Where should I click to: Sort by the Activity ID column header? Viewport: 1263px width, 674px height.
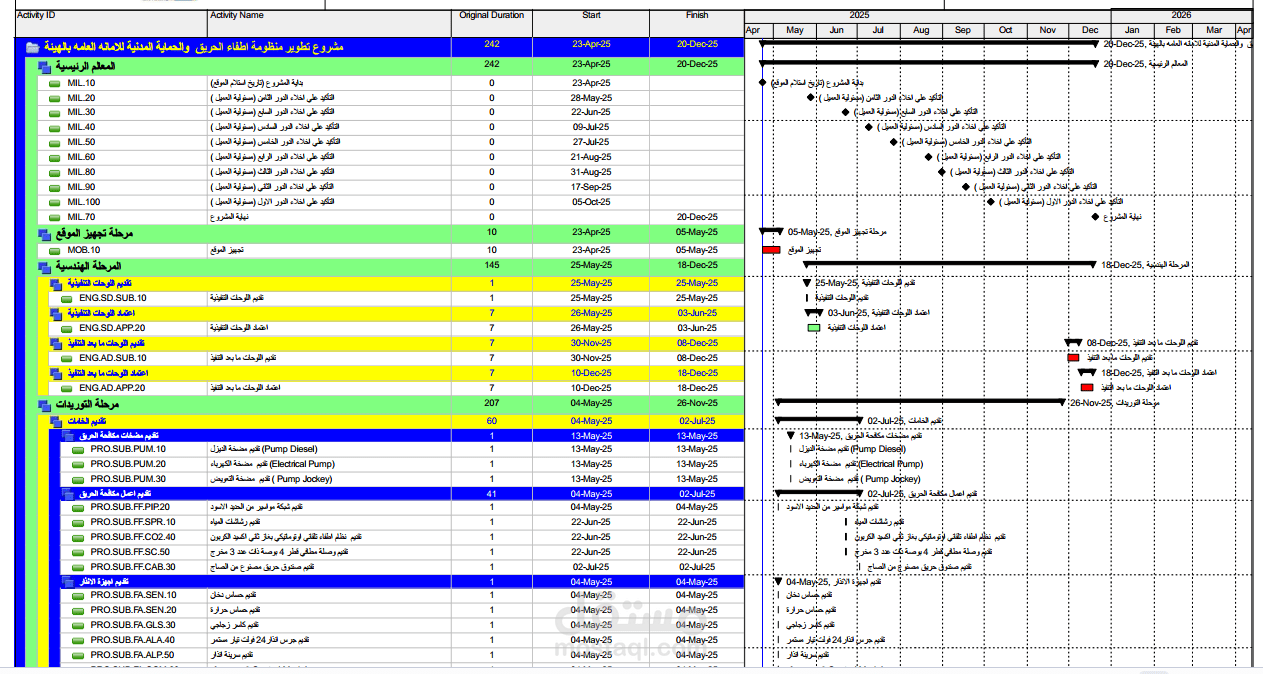[111, 23]
